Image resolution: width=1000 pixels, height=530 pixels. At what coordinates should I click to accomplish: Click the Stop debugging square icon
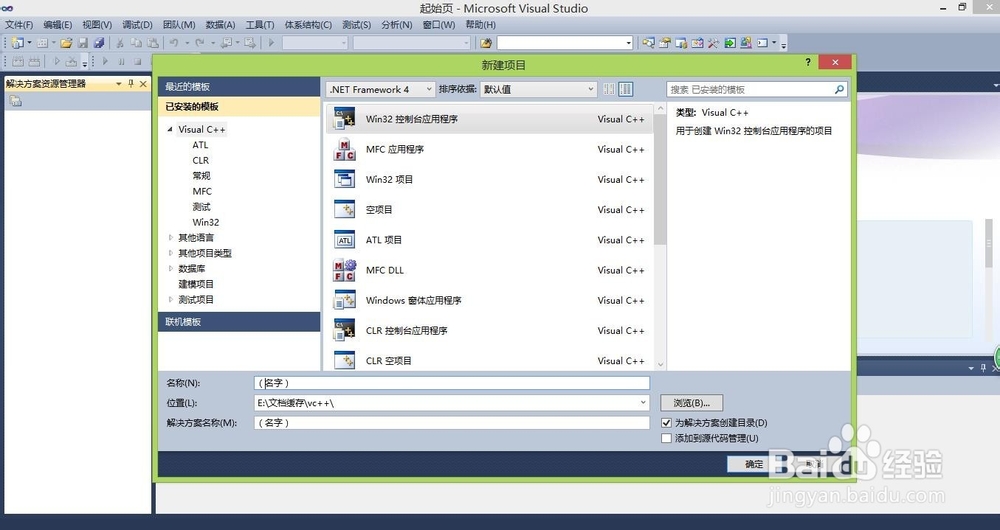(x=138, y=62)
